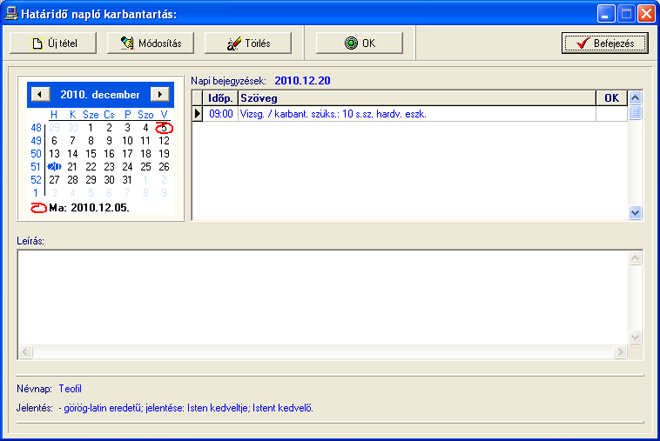Click the OK column header
Viewport: 660px width, 441px height.
pyautogui.click(x=612, y=98)
